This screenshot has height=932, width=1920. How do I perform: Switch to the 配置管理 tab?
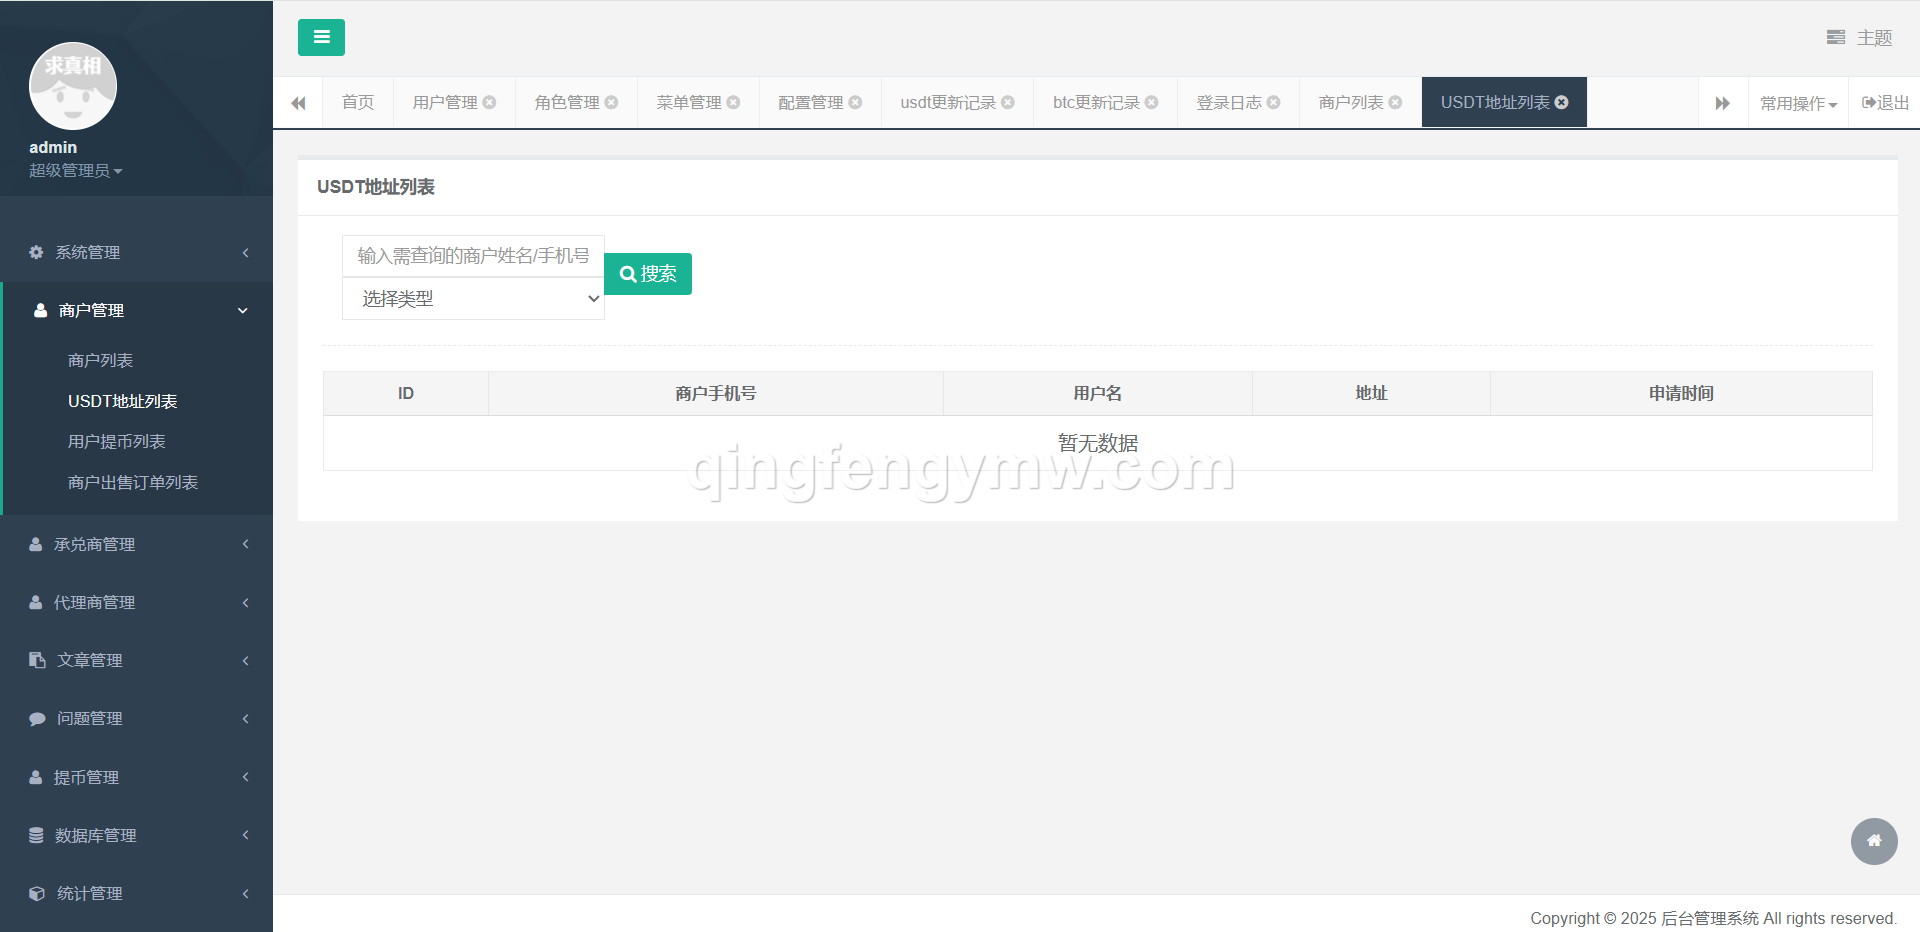tap(811, 102)
